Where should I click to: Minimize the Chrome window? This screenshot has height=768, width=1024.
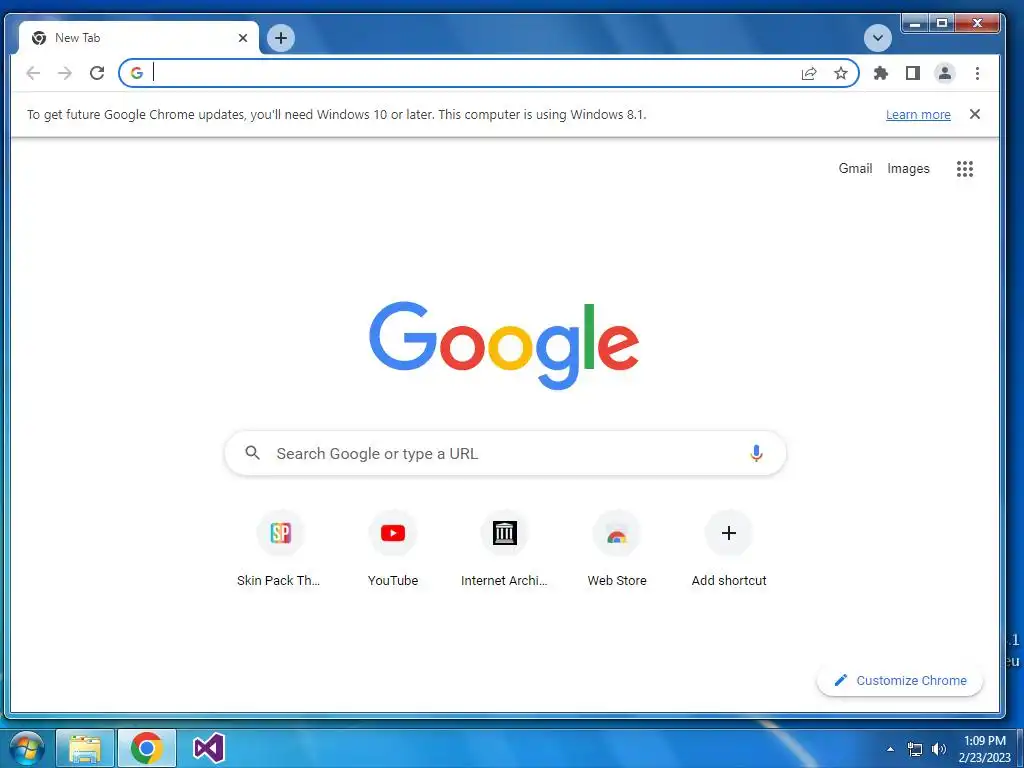(x=915, y=24)
